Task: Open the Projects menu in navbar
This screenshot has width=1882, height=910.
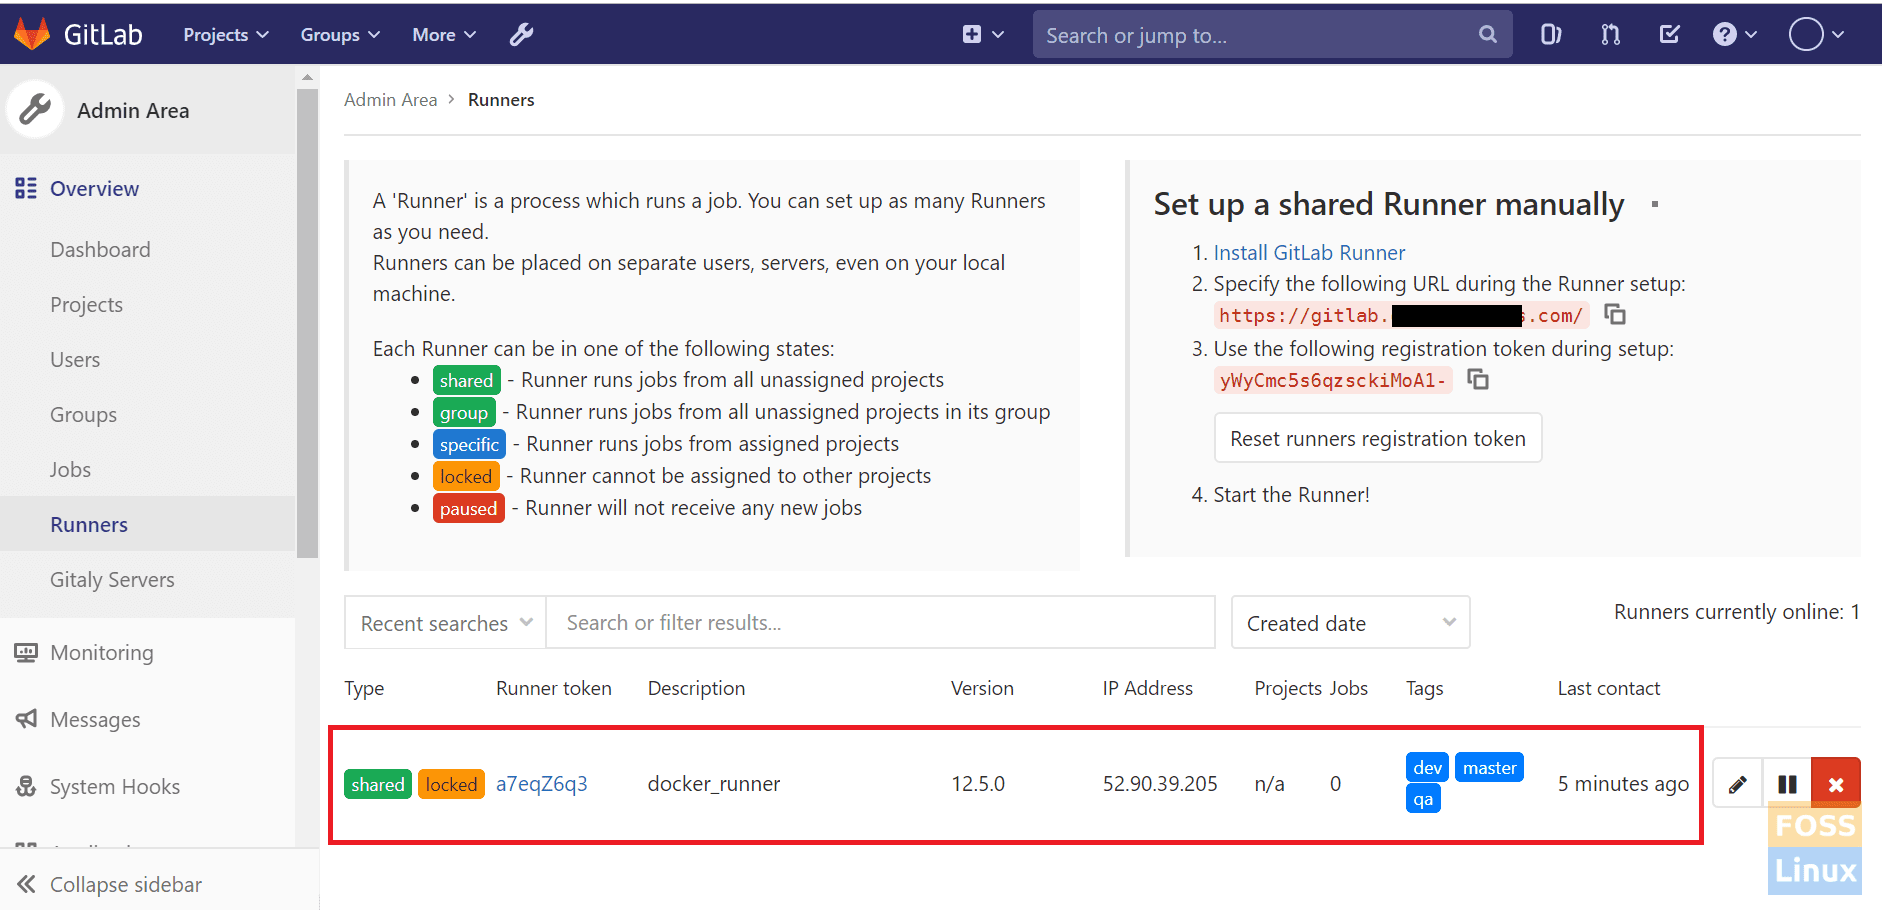Action: tap(226, 35)
